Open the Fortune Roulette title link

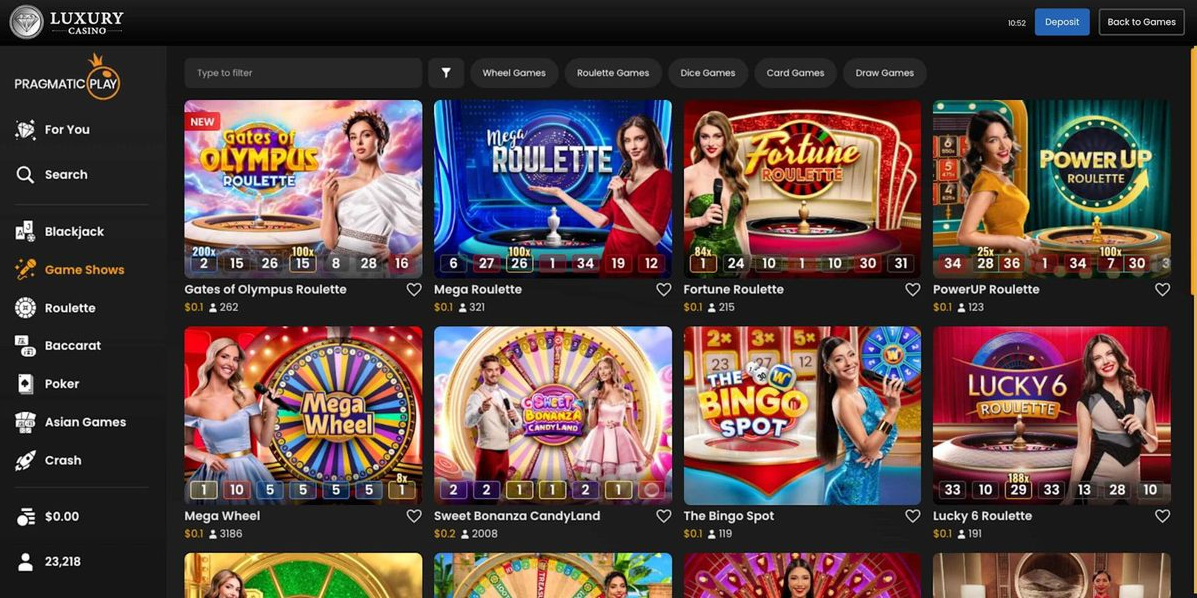[x=734, y=289]
